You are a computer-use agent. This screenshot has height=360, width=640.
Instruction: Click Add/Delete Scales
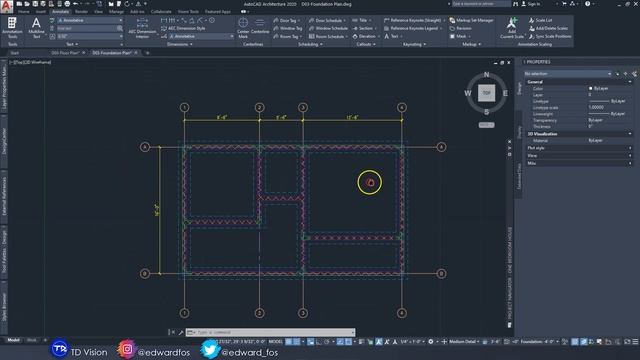click(548, 28)
